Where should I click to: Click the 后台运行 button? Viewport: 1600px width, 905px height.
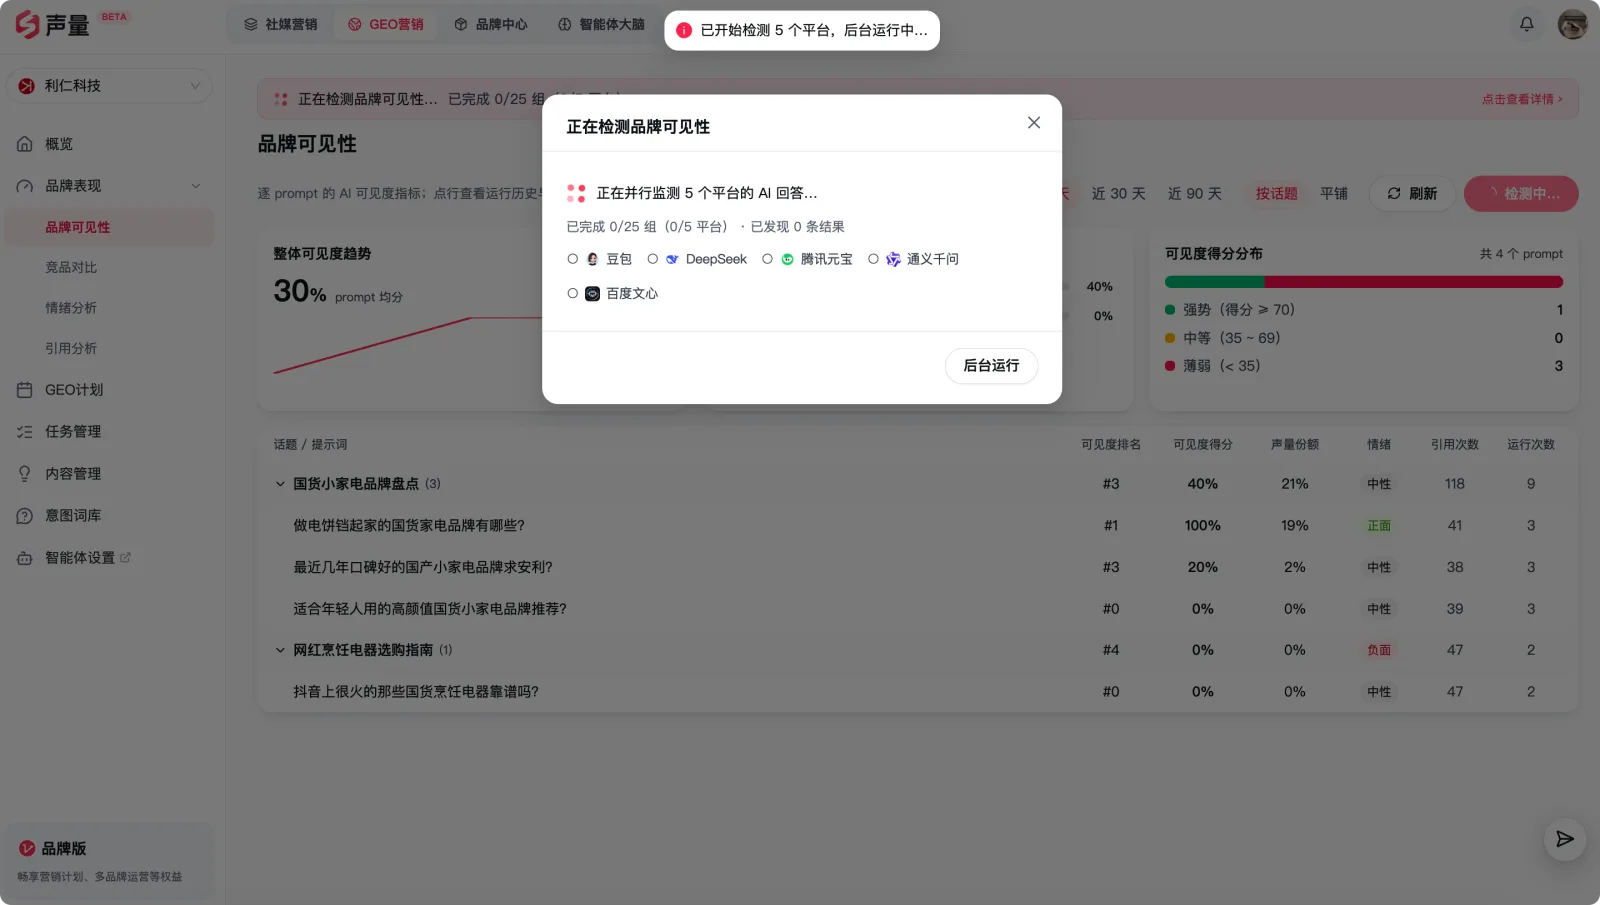click(991, 366)
